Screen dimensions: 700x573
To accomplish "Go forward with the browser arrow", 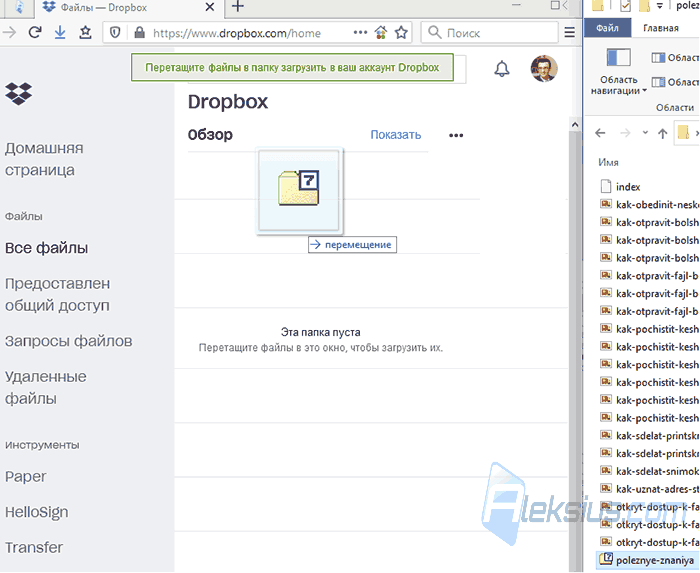I will [x=10, y=33].
